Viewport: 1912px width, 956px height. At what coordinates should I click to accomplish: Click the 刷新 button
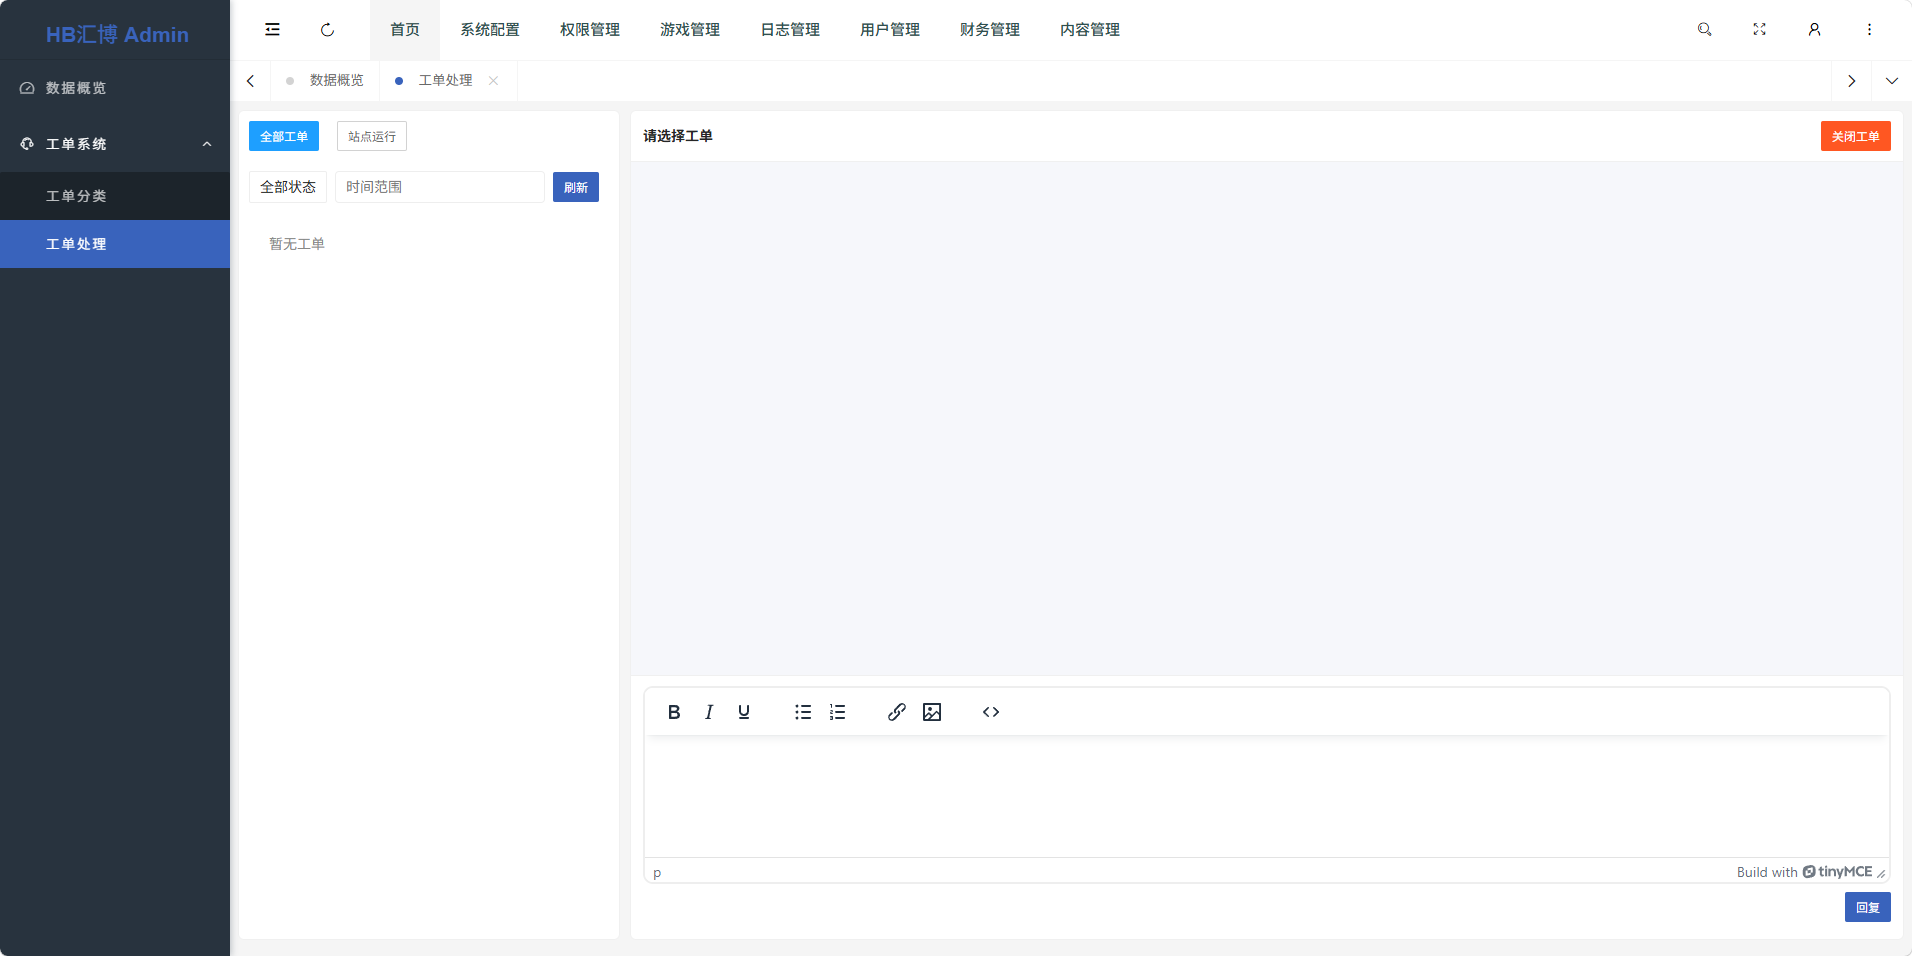coord(576,187)
